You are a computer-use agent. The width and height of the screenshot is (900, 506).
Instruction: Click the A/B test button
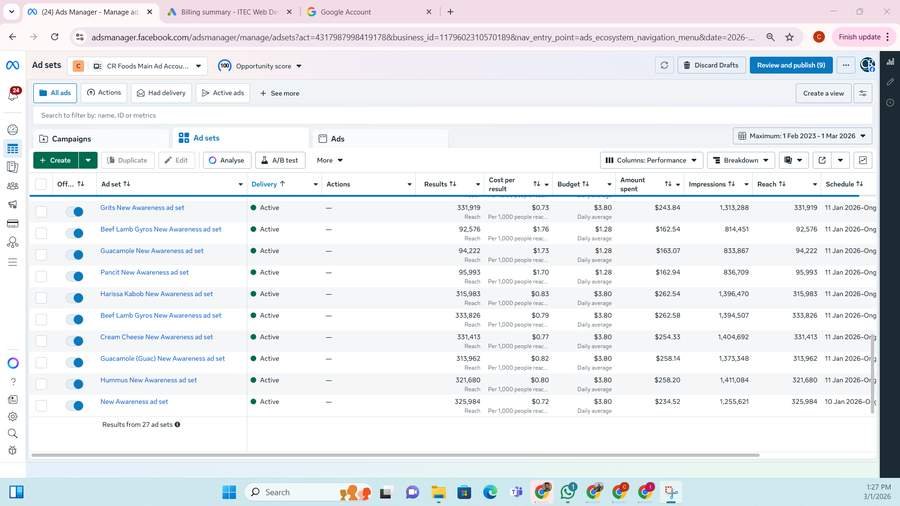point(280,160)
